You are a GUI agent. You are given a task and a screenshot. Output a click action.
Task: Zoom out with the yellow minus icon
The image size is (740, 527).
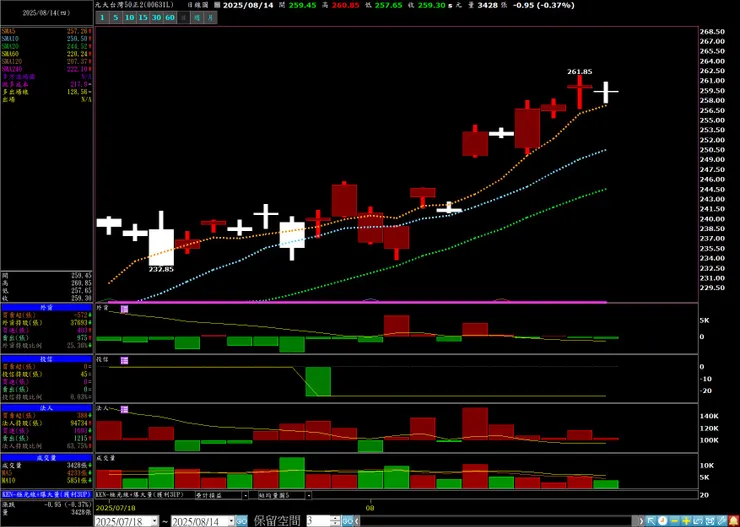click(x=675, y=521)
